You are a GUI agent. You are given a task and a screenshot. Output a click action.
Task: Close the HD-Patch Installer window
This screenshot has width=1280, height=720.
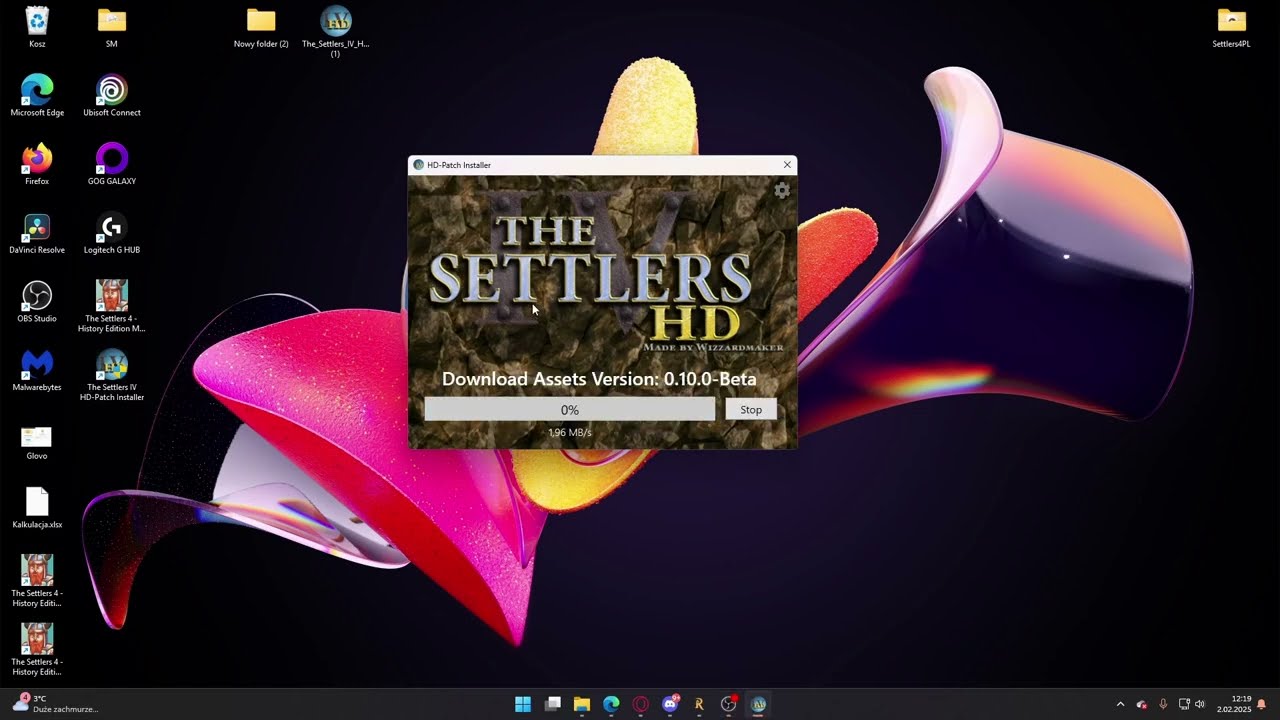click(787, 165)
